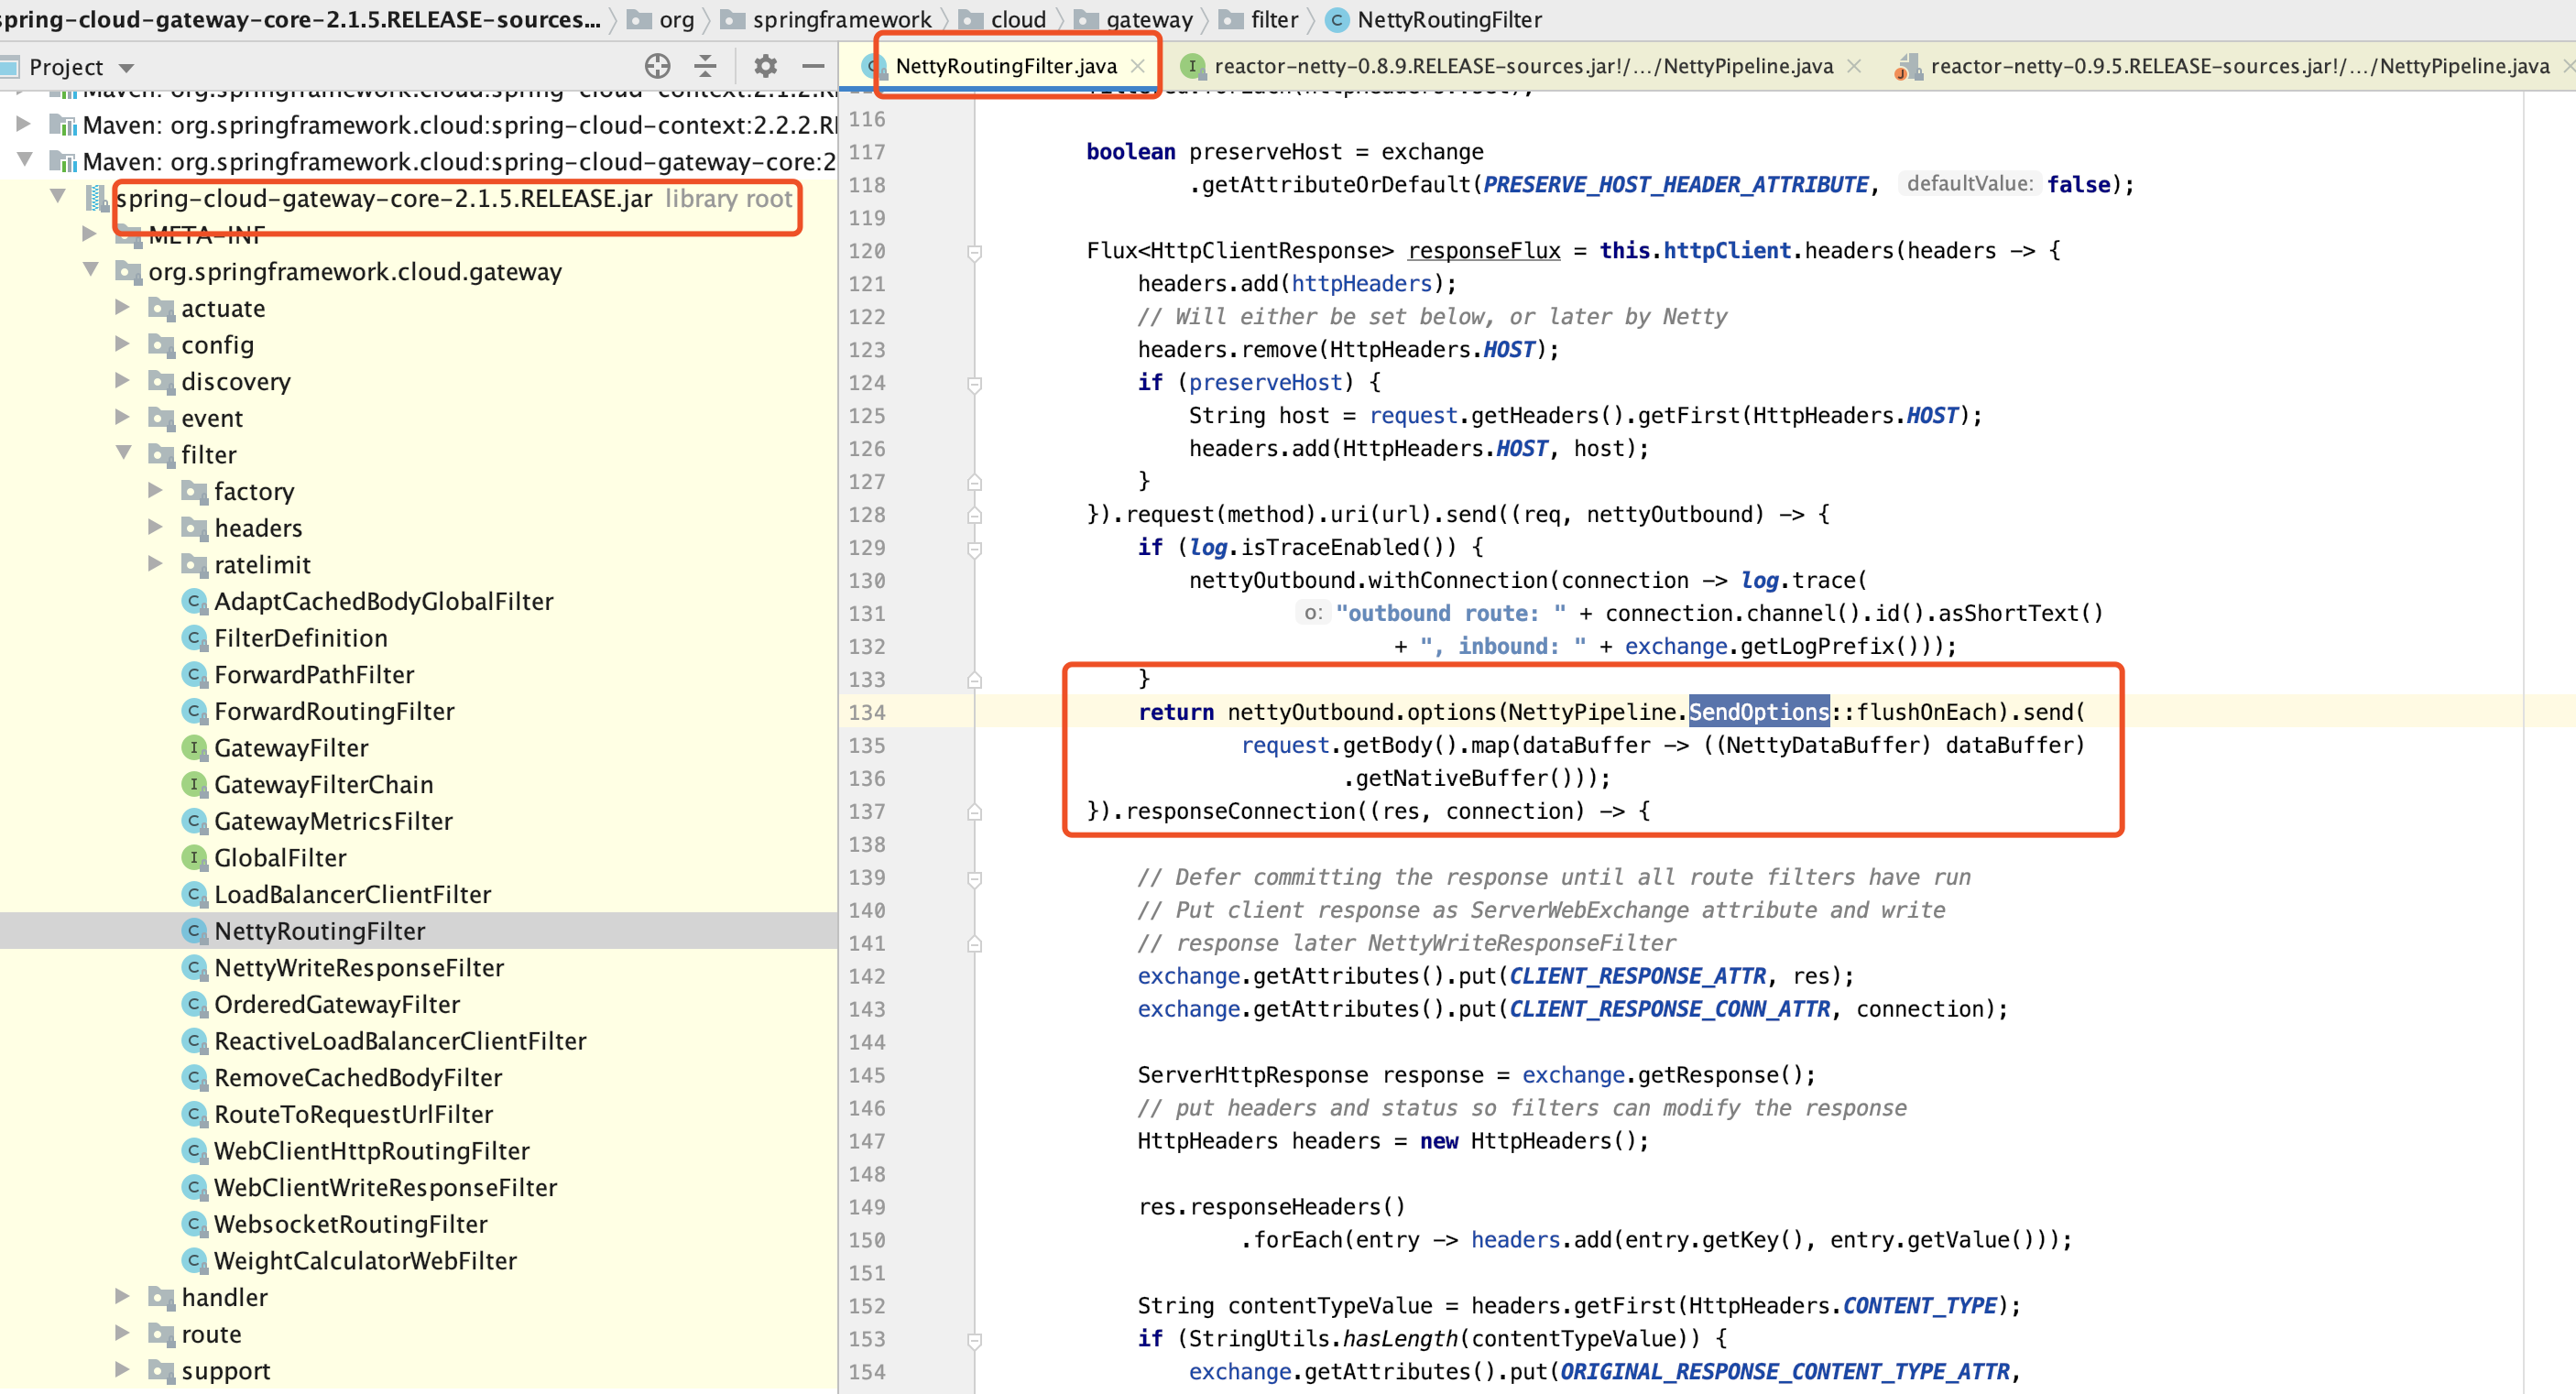Toggle code fold at line 139

pyautogui.click(x=974, y=878)
